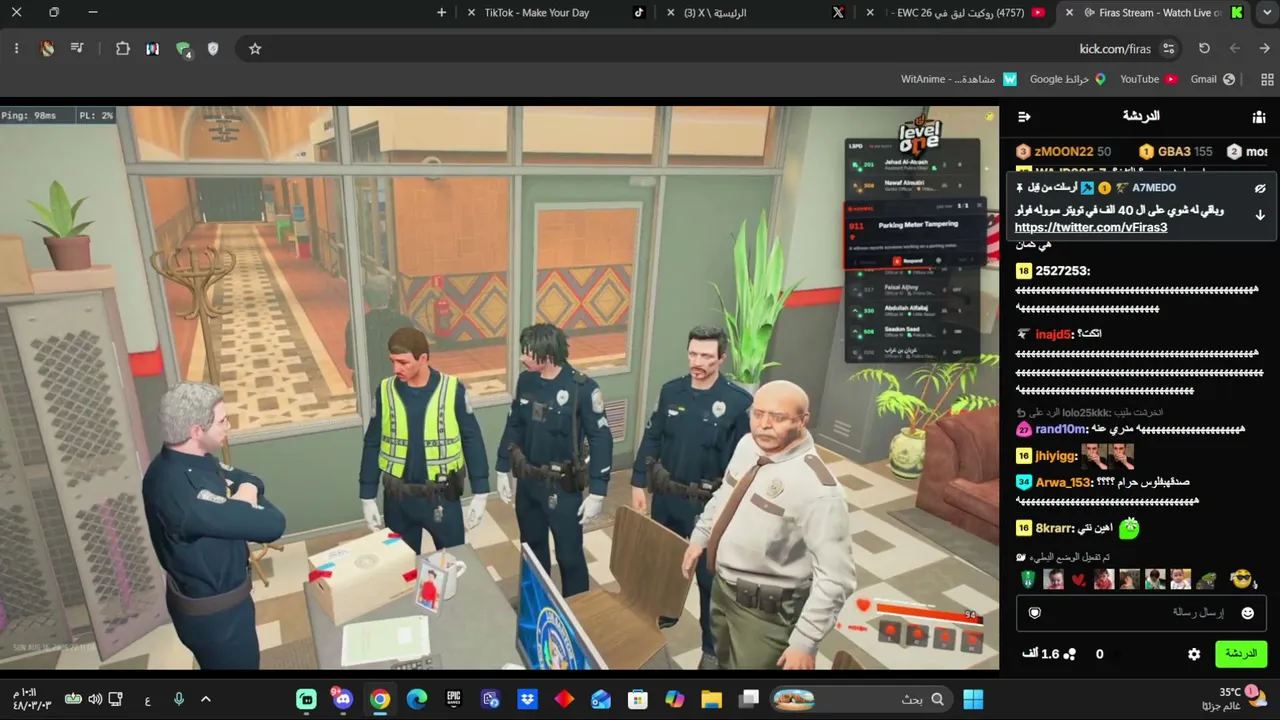Select the red heart quick emote

(1078, 580)
